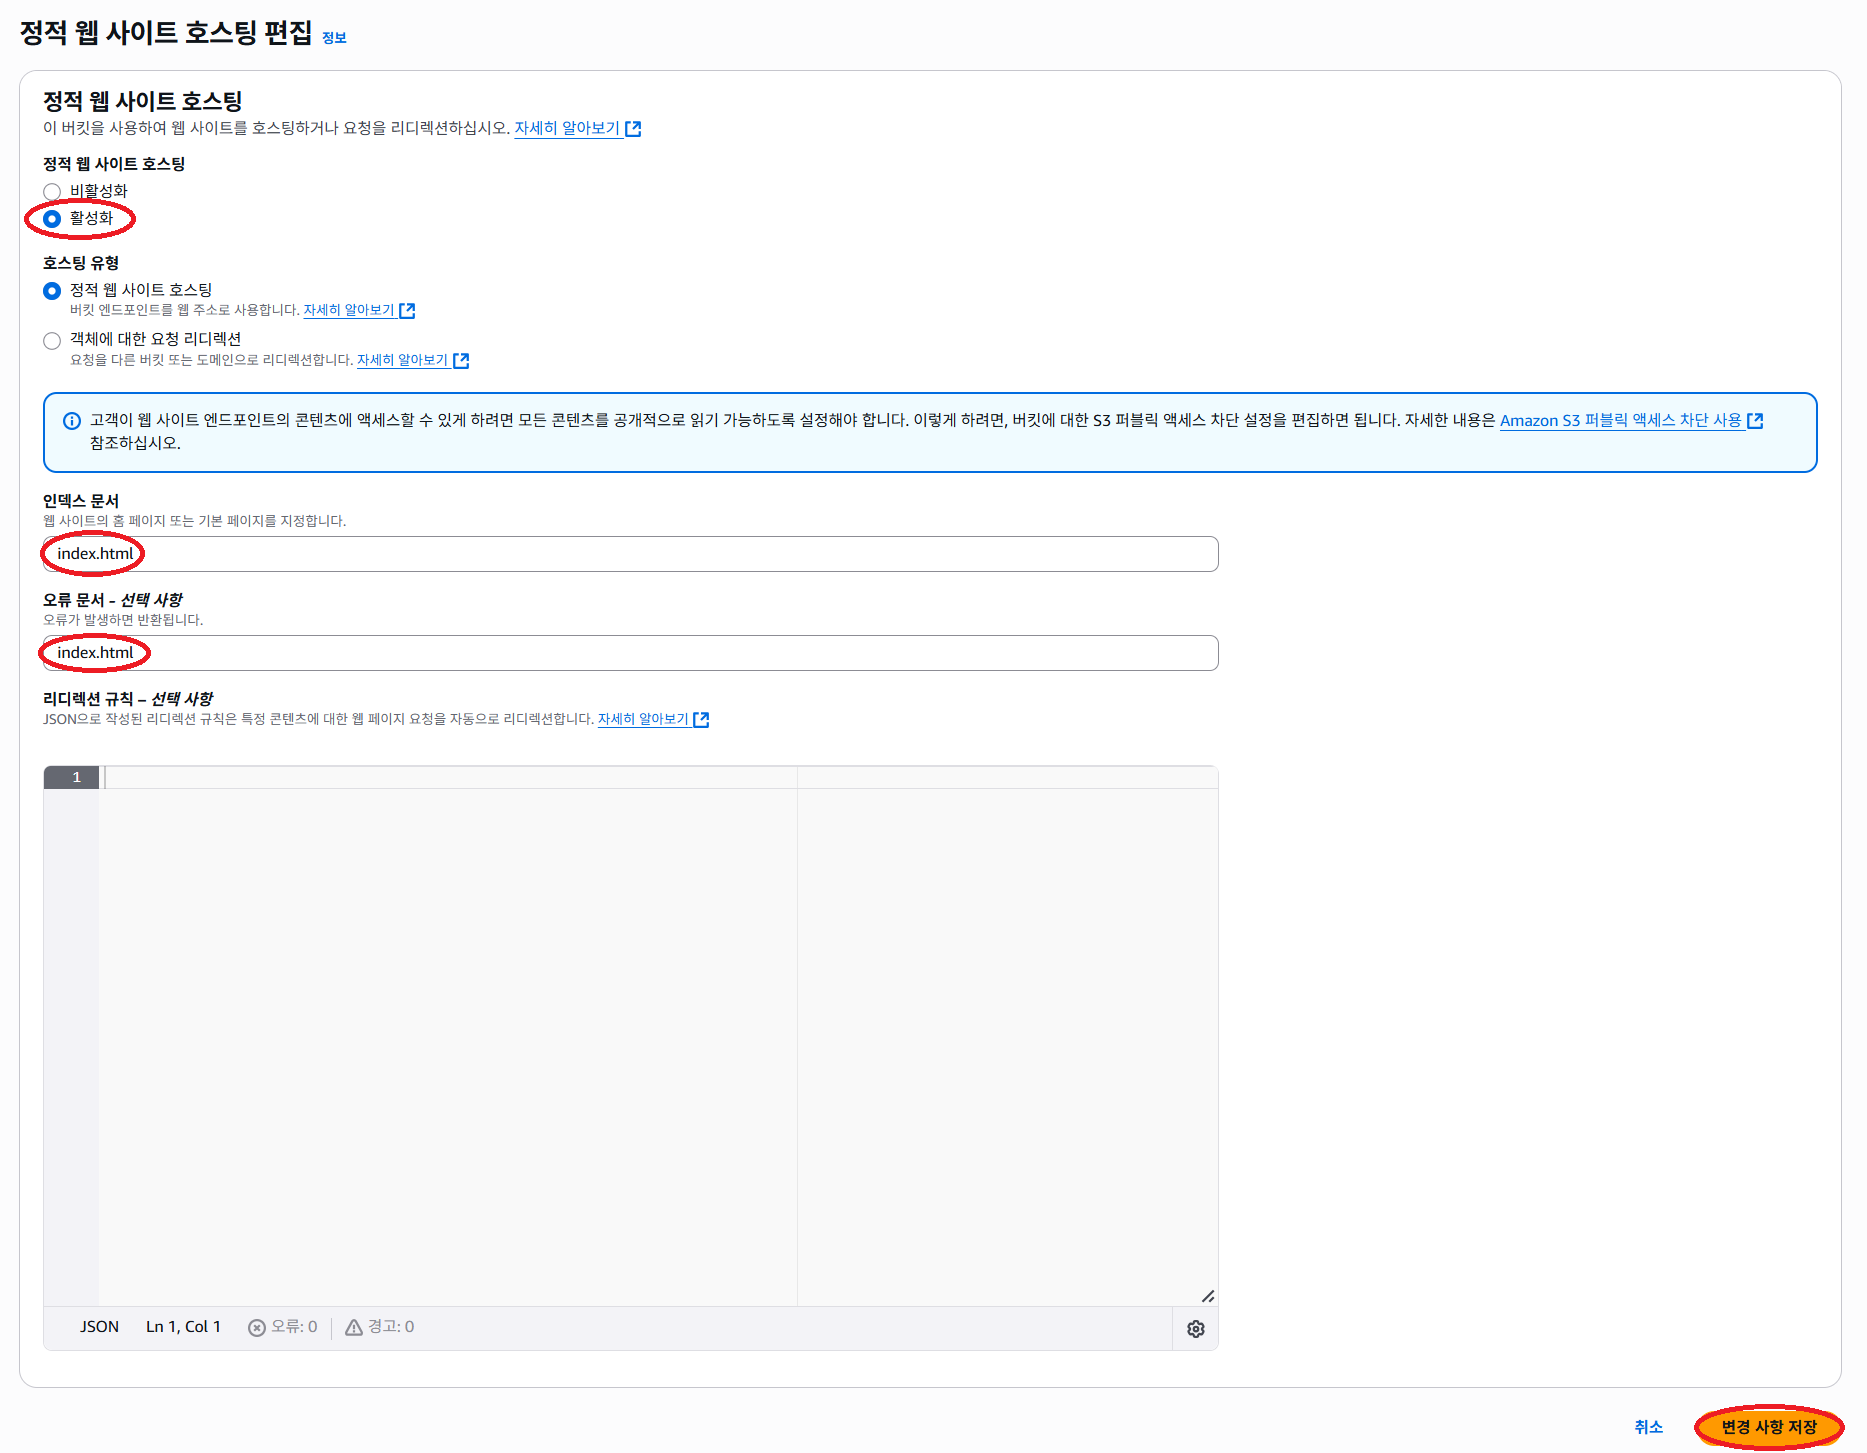
Task: Choose 객체에 대한 요청 리디렉션 hosting type
Action: [52, 341]
